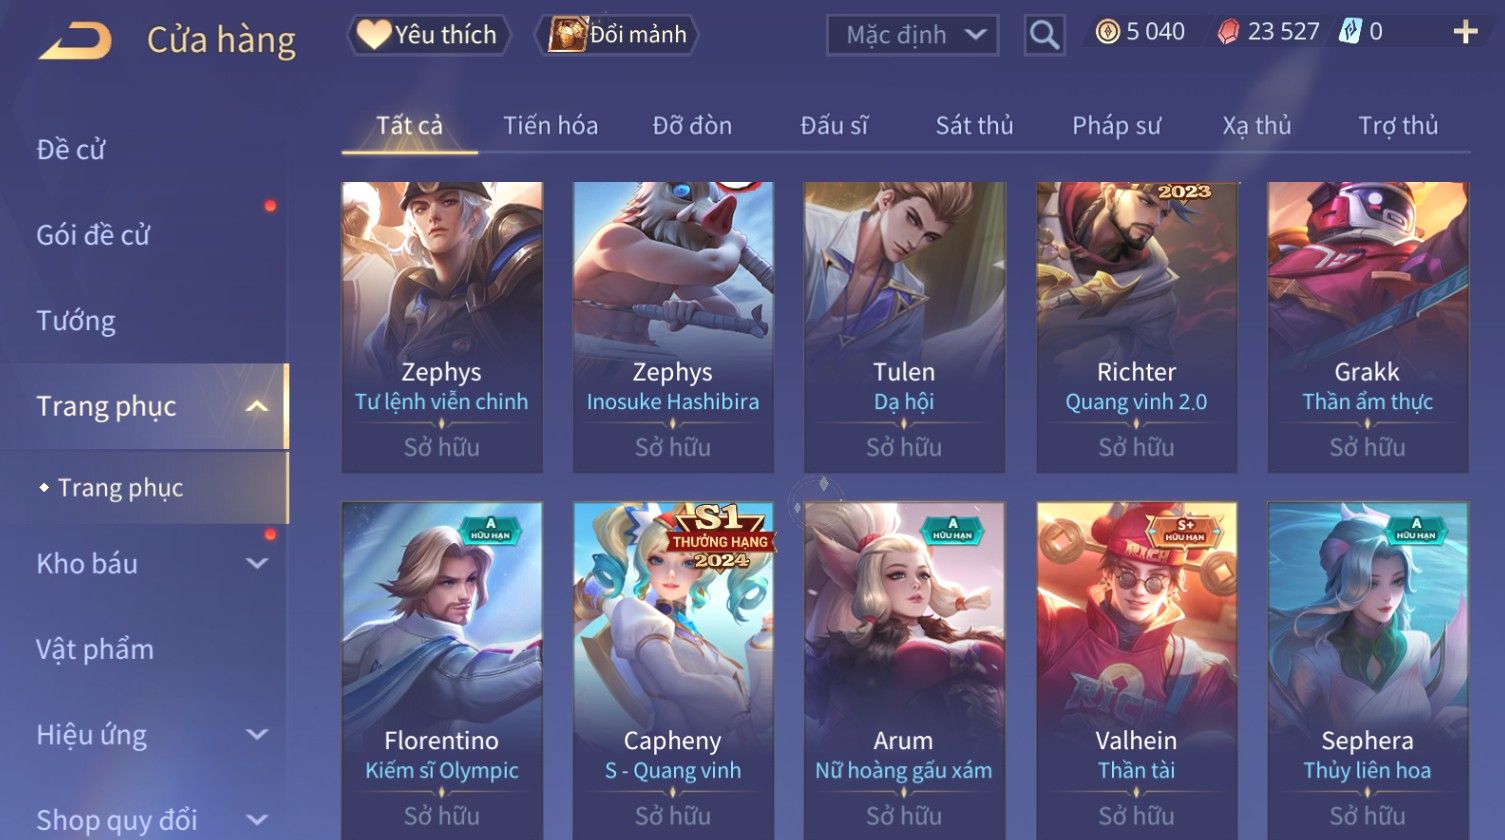This screenshot has height=840, width=1505.
Task: Switch to the Pháp sư tab
Action: [1116, 125]
